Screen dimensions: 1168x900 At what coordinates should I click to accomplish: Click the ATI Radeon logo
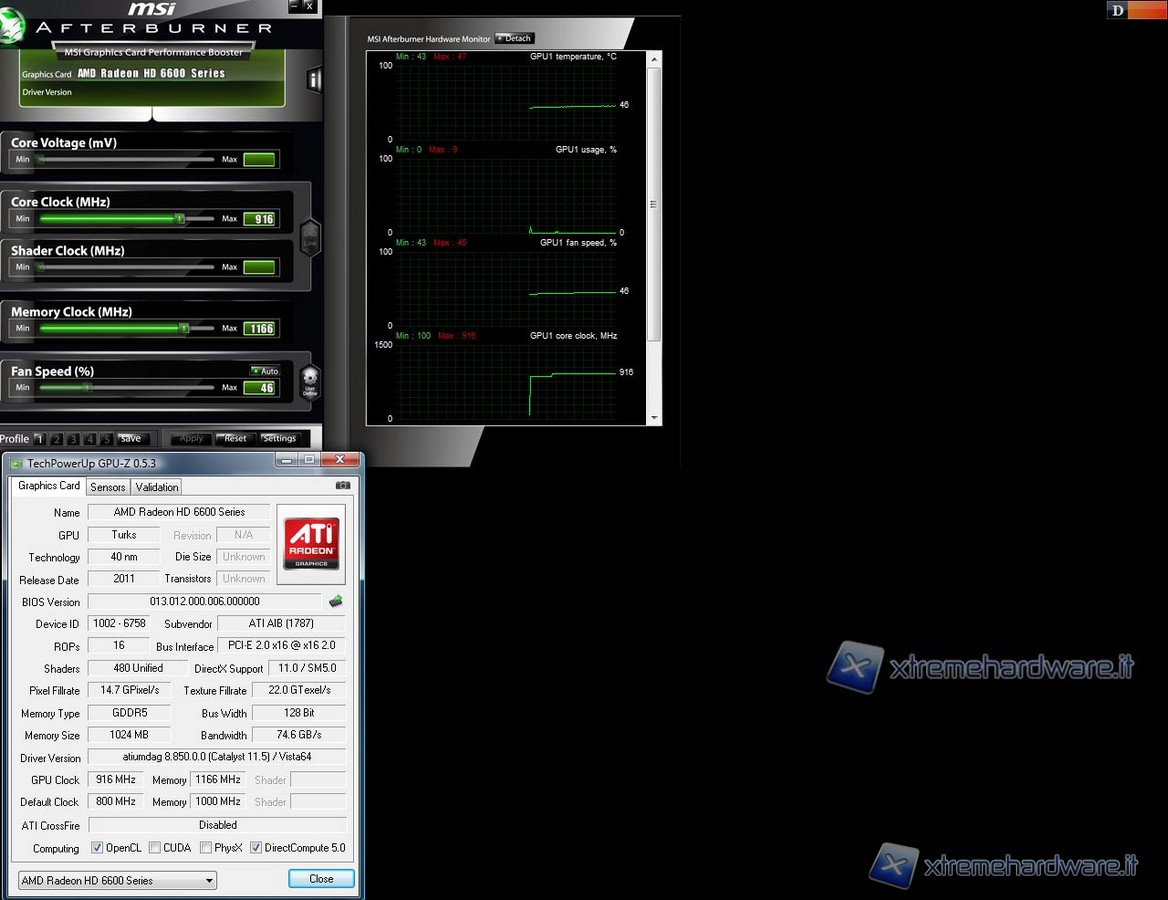[311, 544]
